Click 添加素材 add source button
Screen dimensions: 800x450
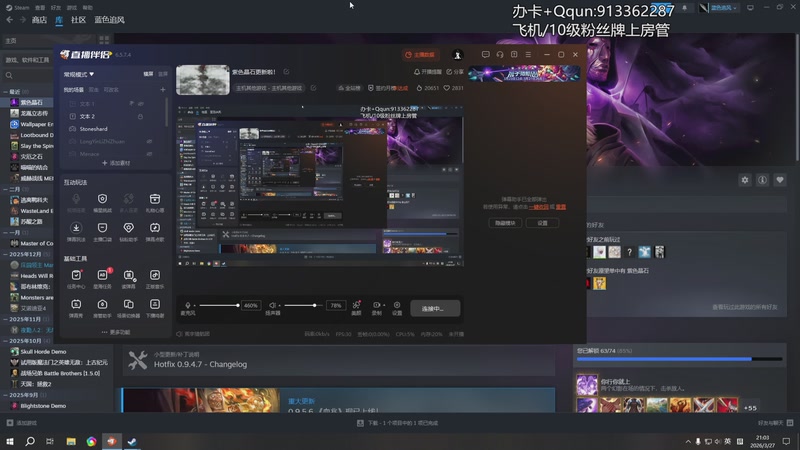coord(116,163)
